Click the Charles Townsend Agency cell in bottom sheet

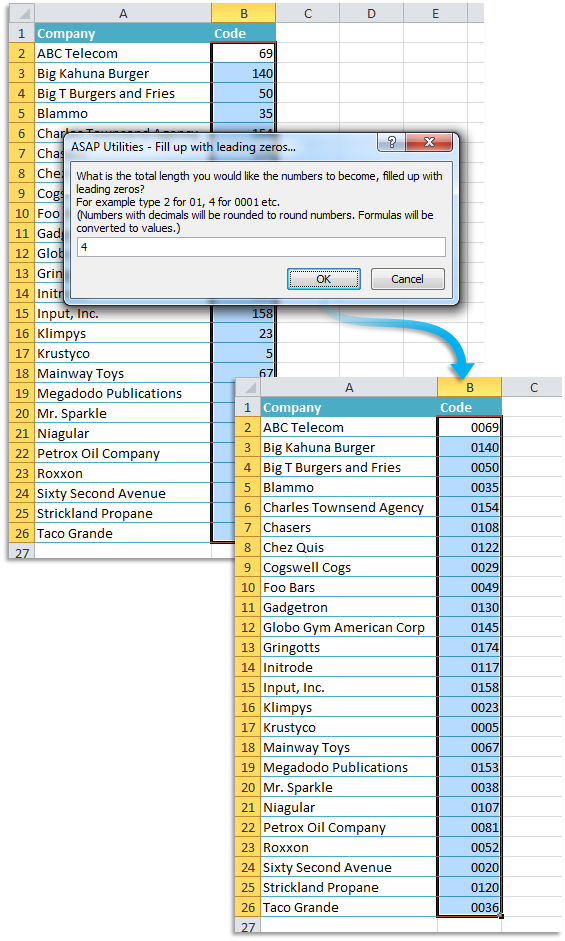click(349, 508)
